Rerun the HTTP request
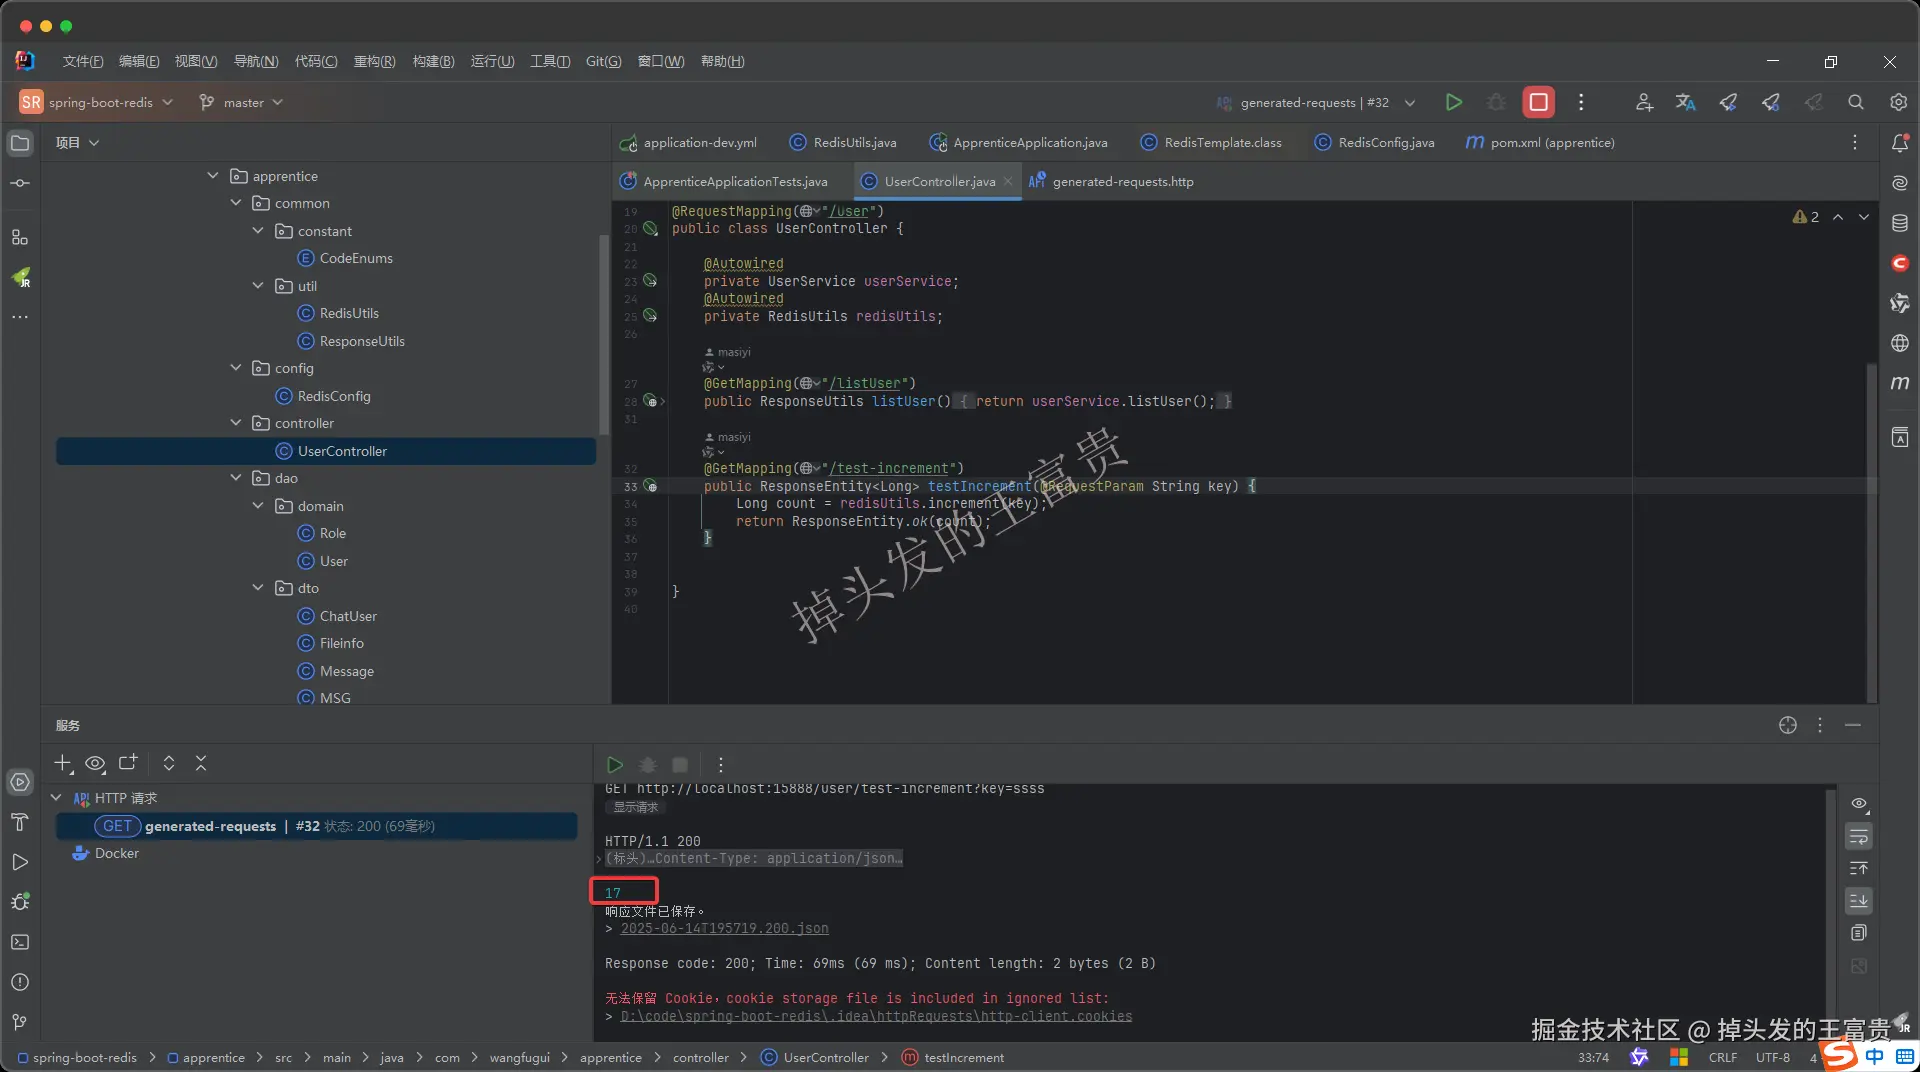The height and width of the screenshot is (1072, 1920). (615, 765)
